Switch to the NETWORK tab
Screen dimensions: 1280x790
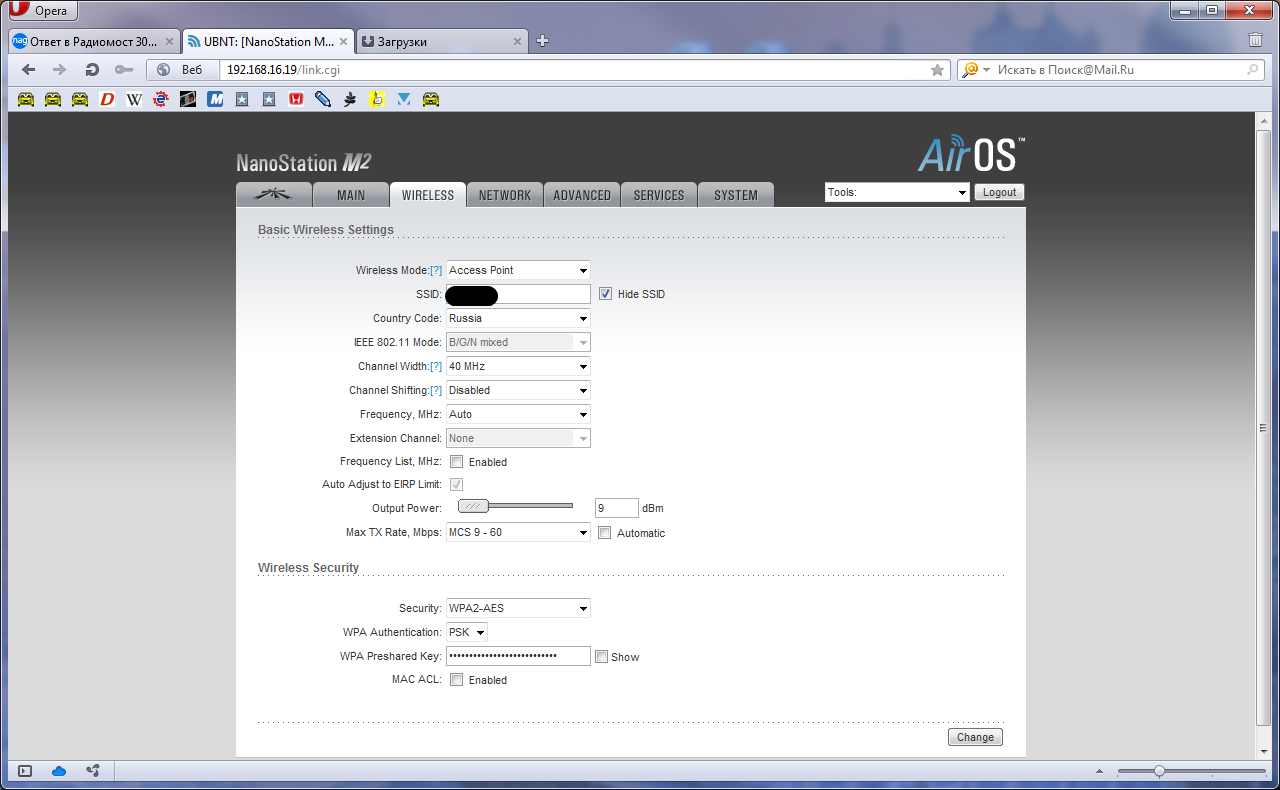tap(504, 195)
